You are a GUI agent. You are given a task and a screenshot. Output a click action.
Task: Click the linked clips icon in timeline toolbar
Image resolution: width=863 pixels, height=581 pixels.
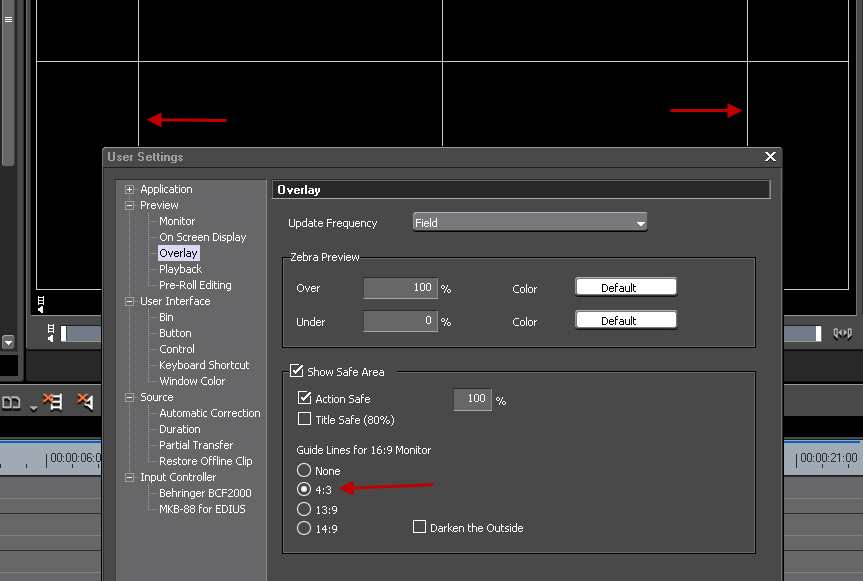click(x=11, y=403)
